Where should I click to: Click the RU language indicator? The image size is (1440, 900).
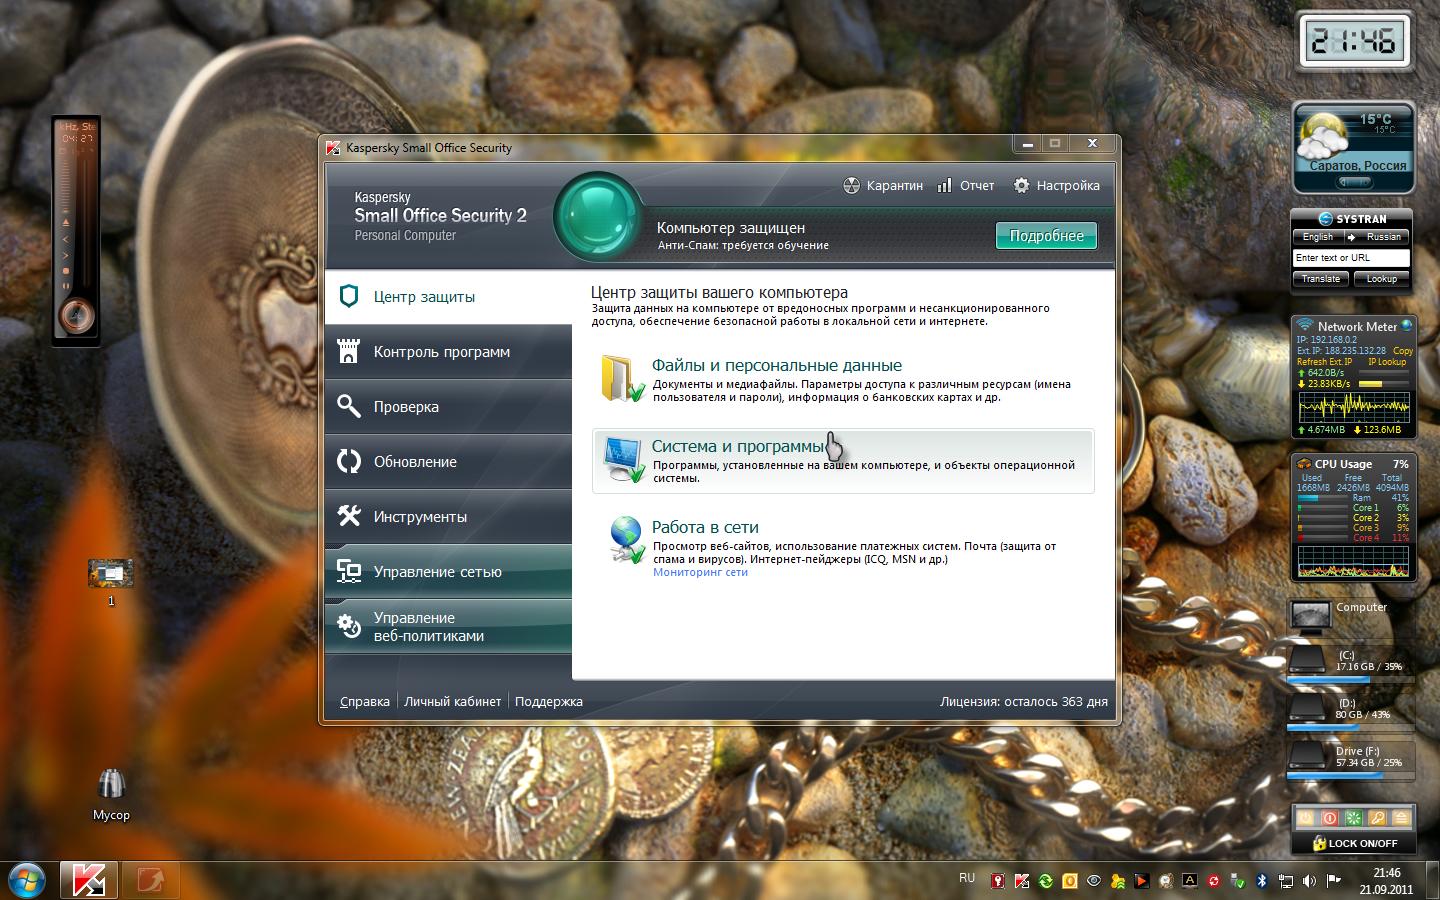967,878
